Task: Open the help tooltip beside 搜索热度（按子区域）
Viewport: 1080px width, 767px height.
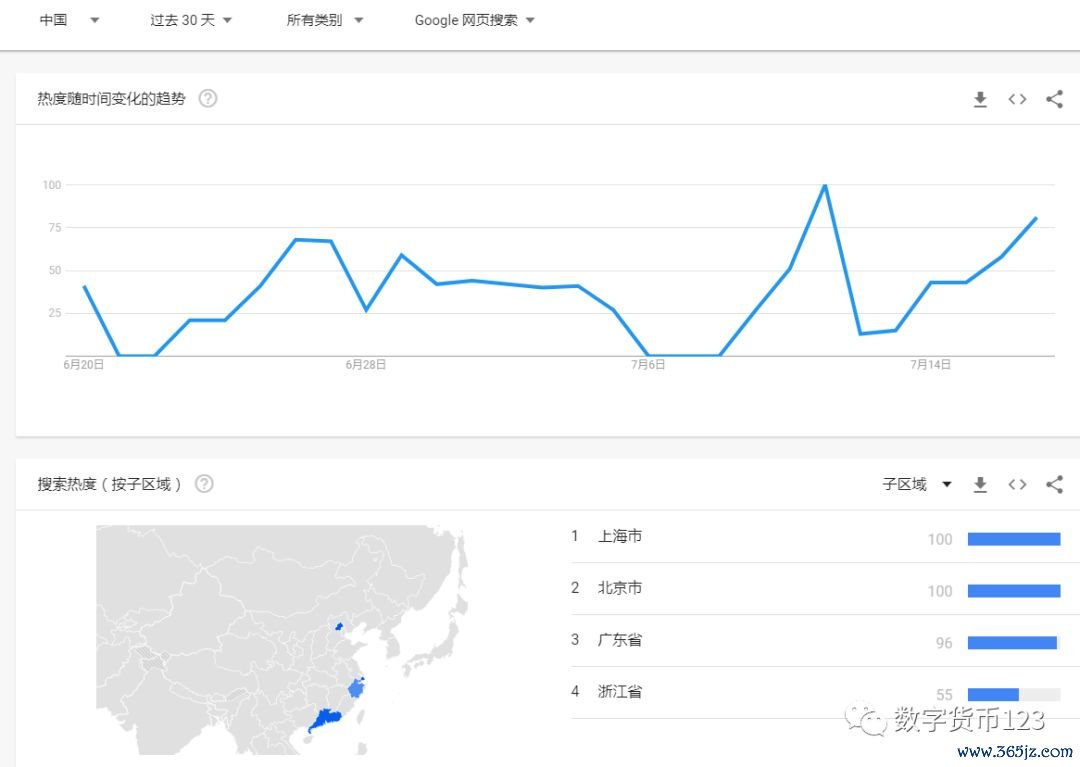Action: coord(204,483)
